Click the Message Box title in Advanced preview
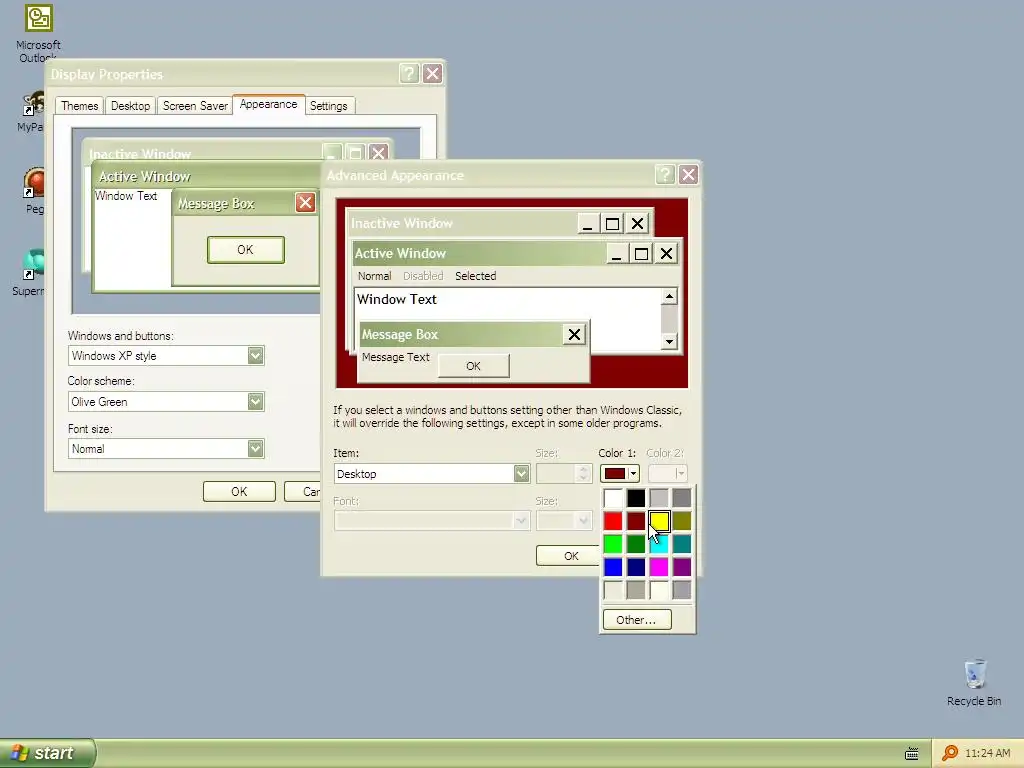 tap(400, 334)
